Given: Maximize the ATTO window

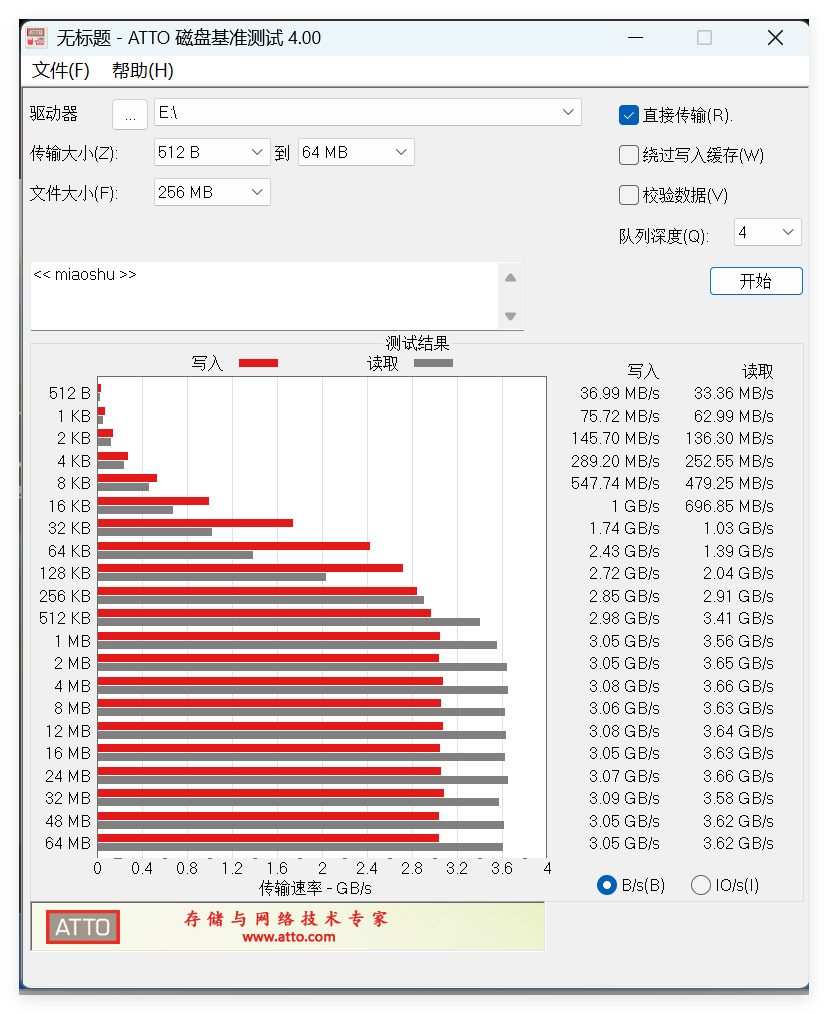Looking at the screenshot, I should coord(704,38).
